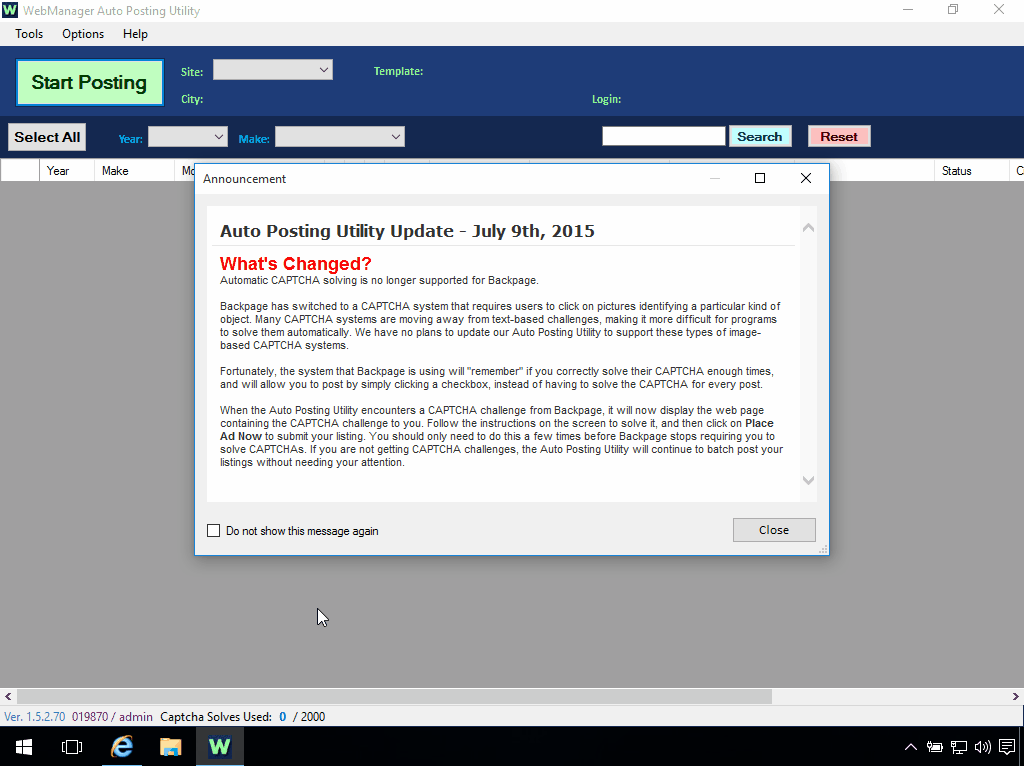Viewport: 1024px width, 766px height.
Task: Click the 'What's Changed?' heading
Action: 296,264
